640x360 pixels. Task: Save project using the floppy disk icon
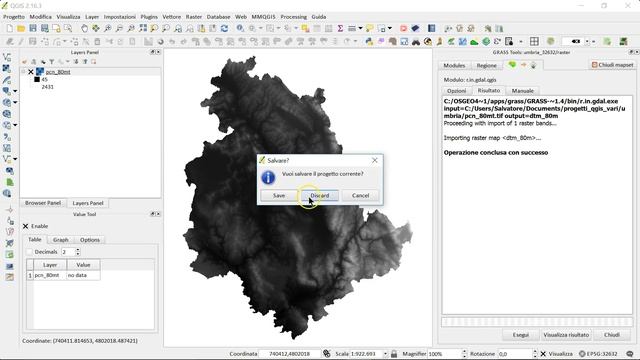pos(33,28)
